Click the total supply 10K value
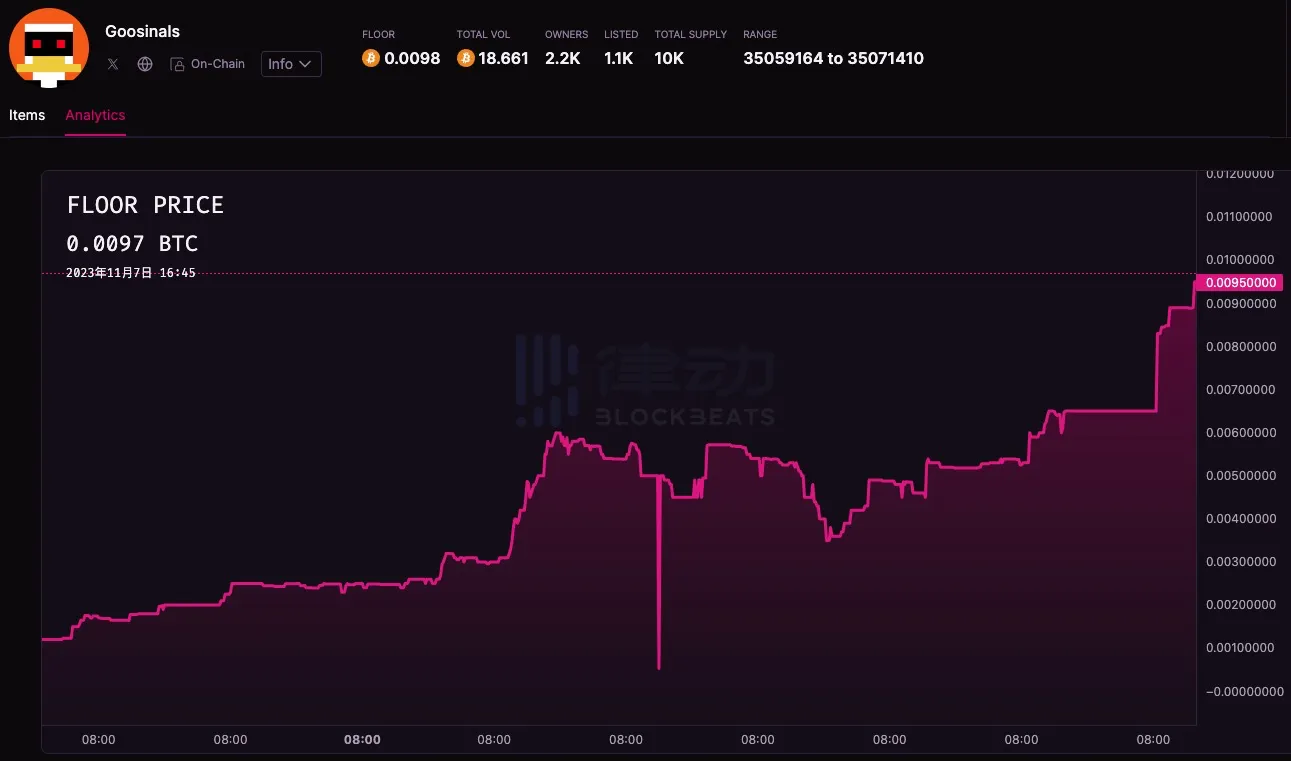Viewport: 1291px width, 761px height. (x=669, y=58)
